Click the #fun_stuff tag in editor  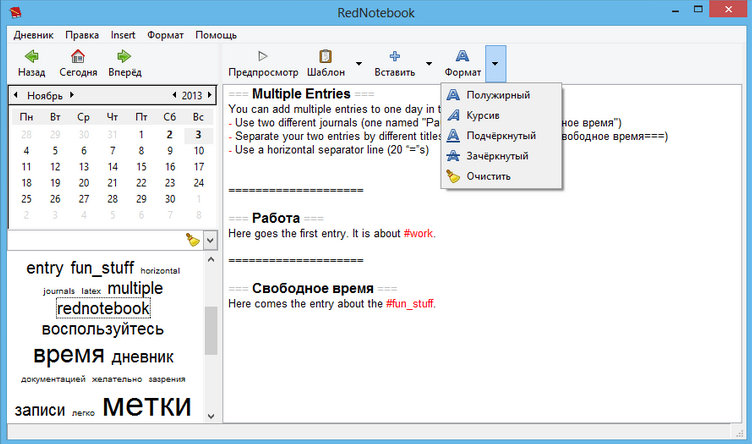point(410,304)
